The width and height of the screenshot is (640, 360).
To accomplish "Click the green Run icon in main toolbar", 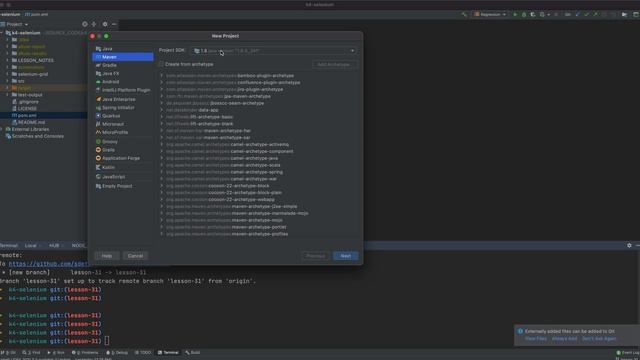I will (515, 14).
